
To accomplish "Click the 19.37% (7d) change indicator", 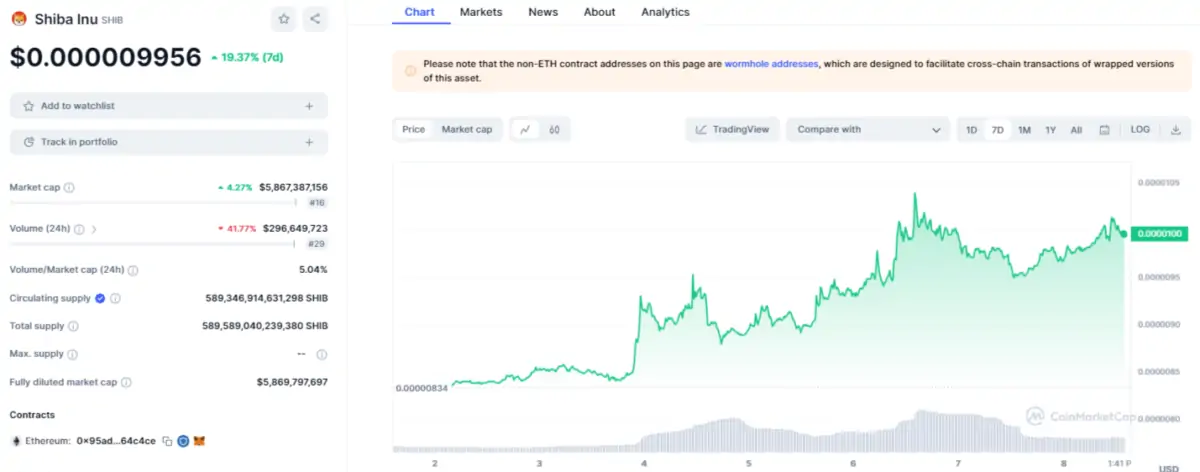I will [245, 59].
